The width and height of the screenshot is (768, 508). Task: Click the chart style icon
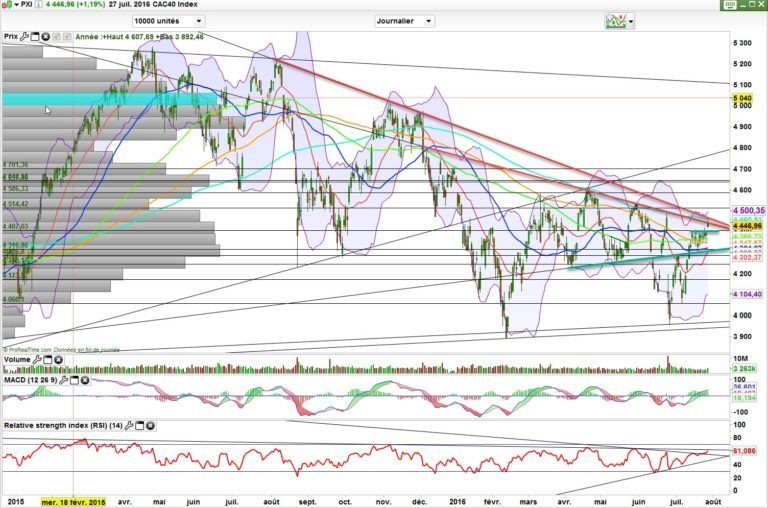[616, 20]
